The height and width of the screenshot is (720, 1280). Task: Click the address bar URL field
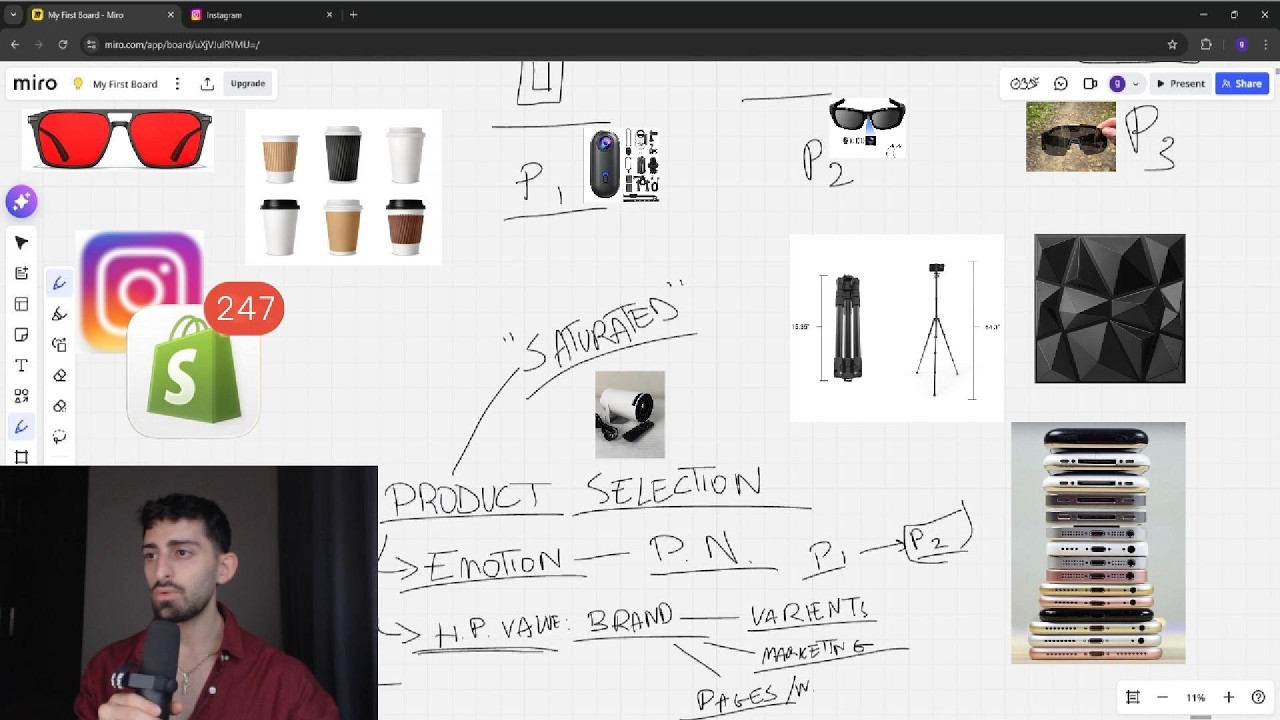[620, 44]
